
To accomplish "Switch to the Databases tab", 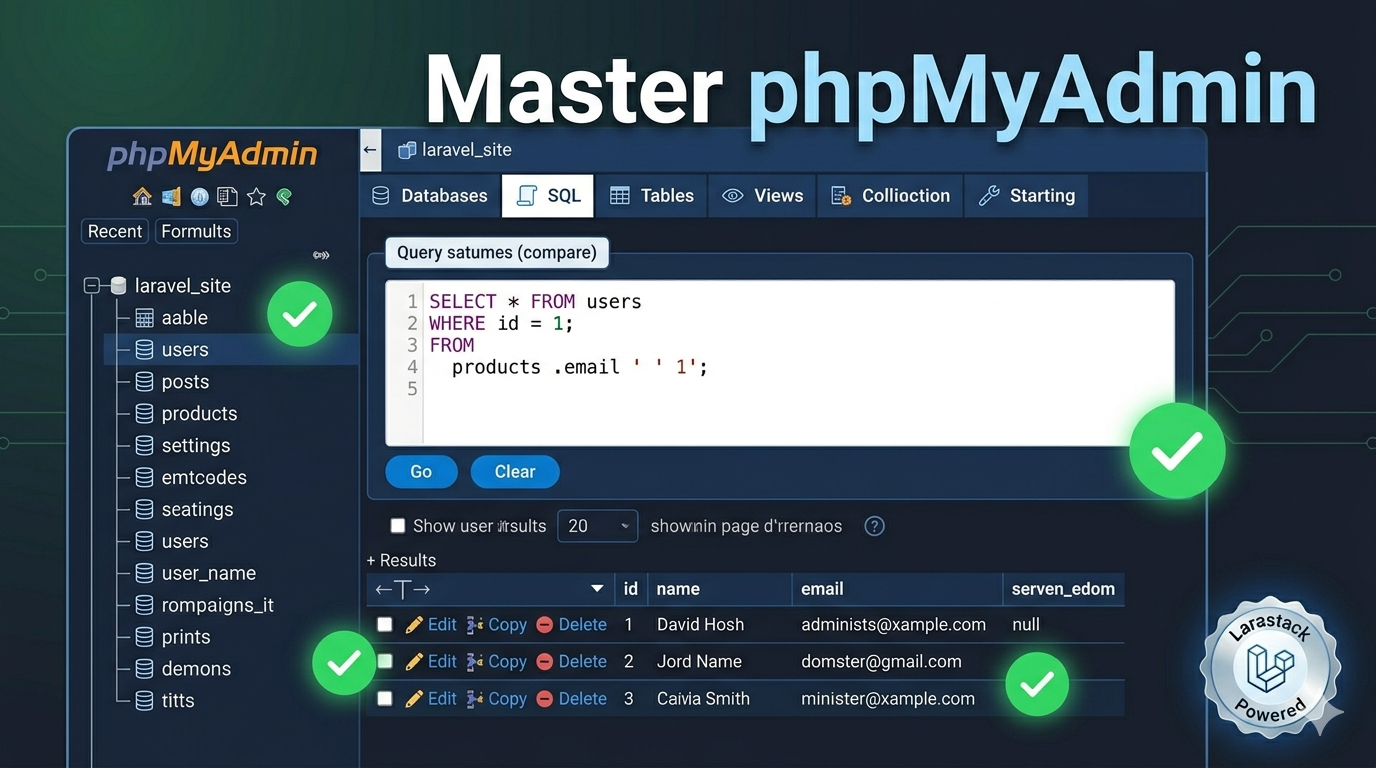I will pos(429,196).
